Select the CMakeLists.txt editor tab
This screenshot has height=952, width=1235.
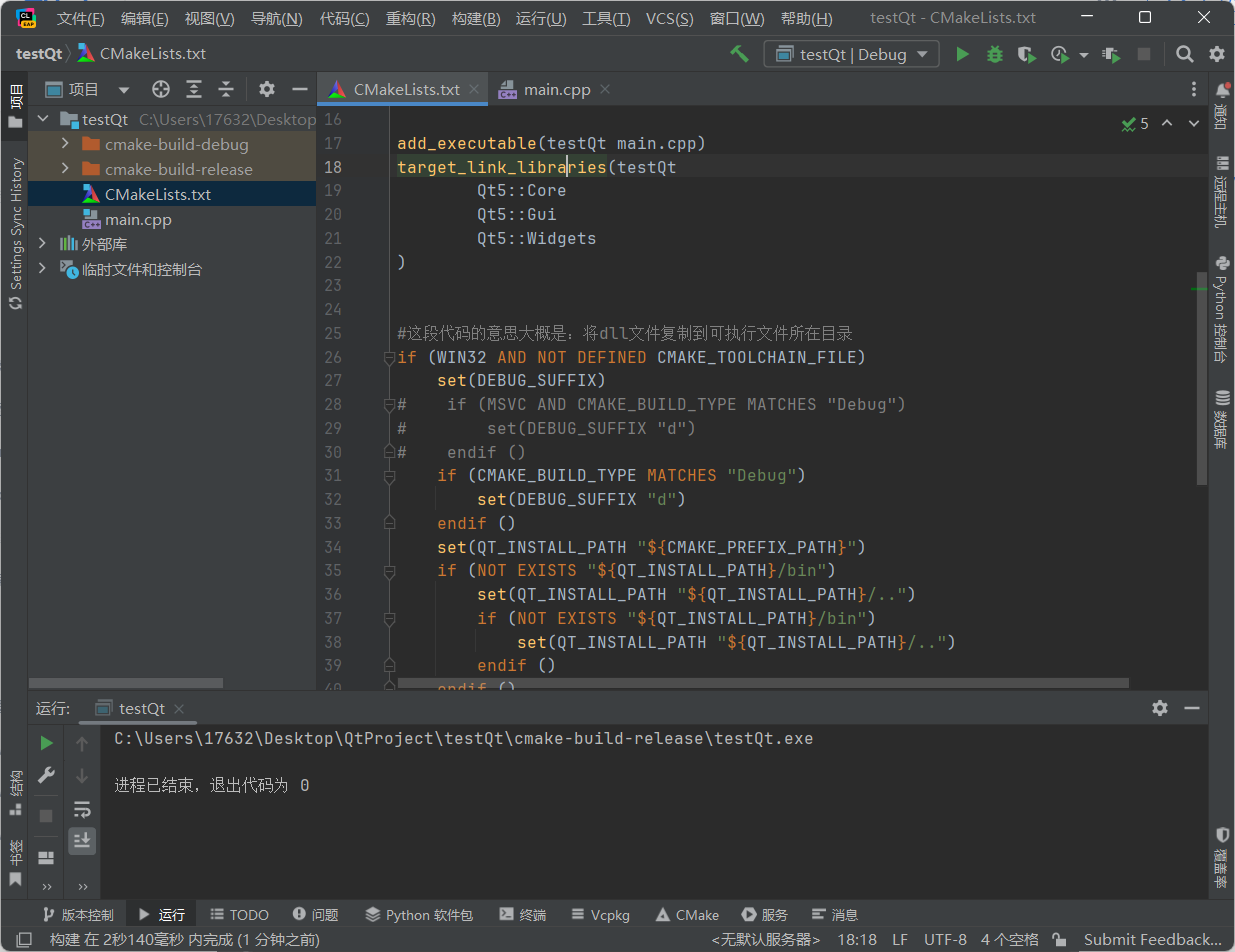pos(403,89)
